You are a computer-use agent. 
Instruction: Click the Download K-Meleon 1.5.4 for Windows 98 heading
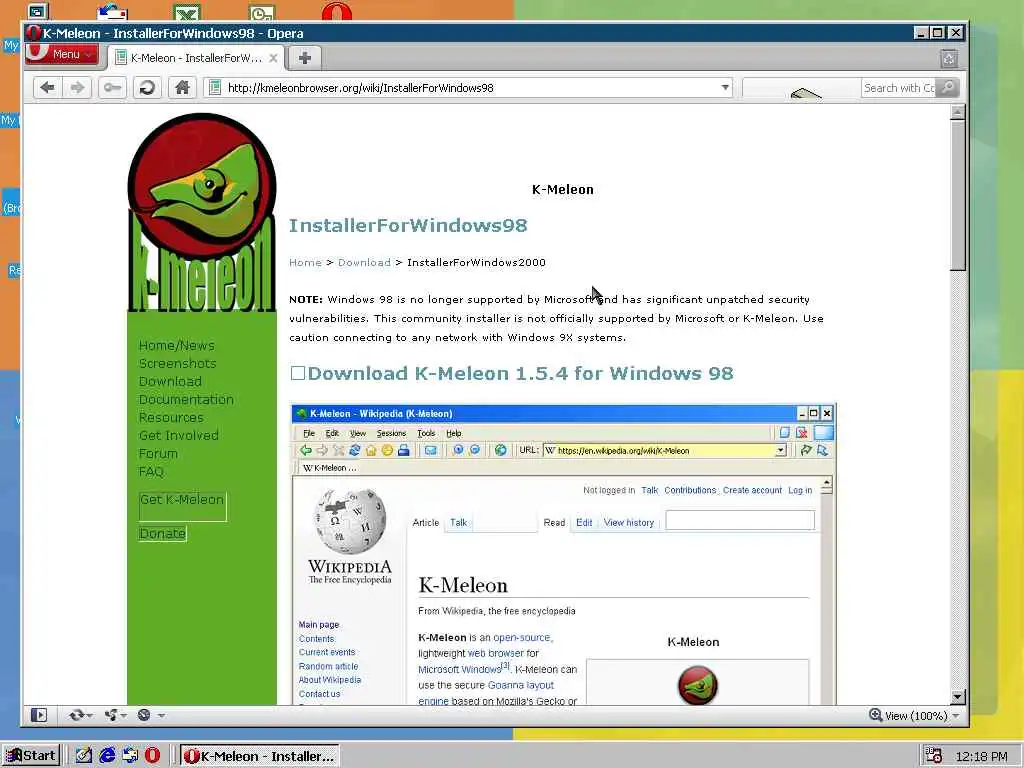(520, 373)
